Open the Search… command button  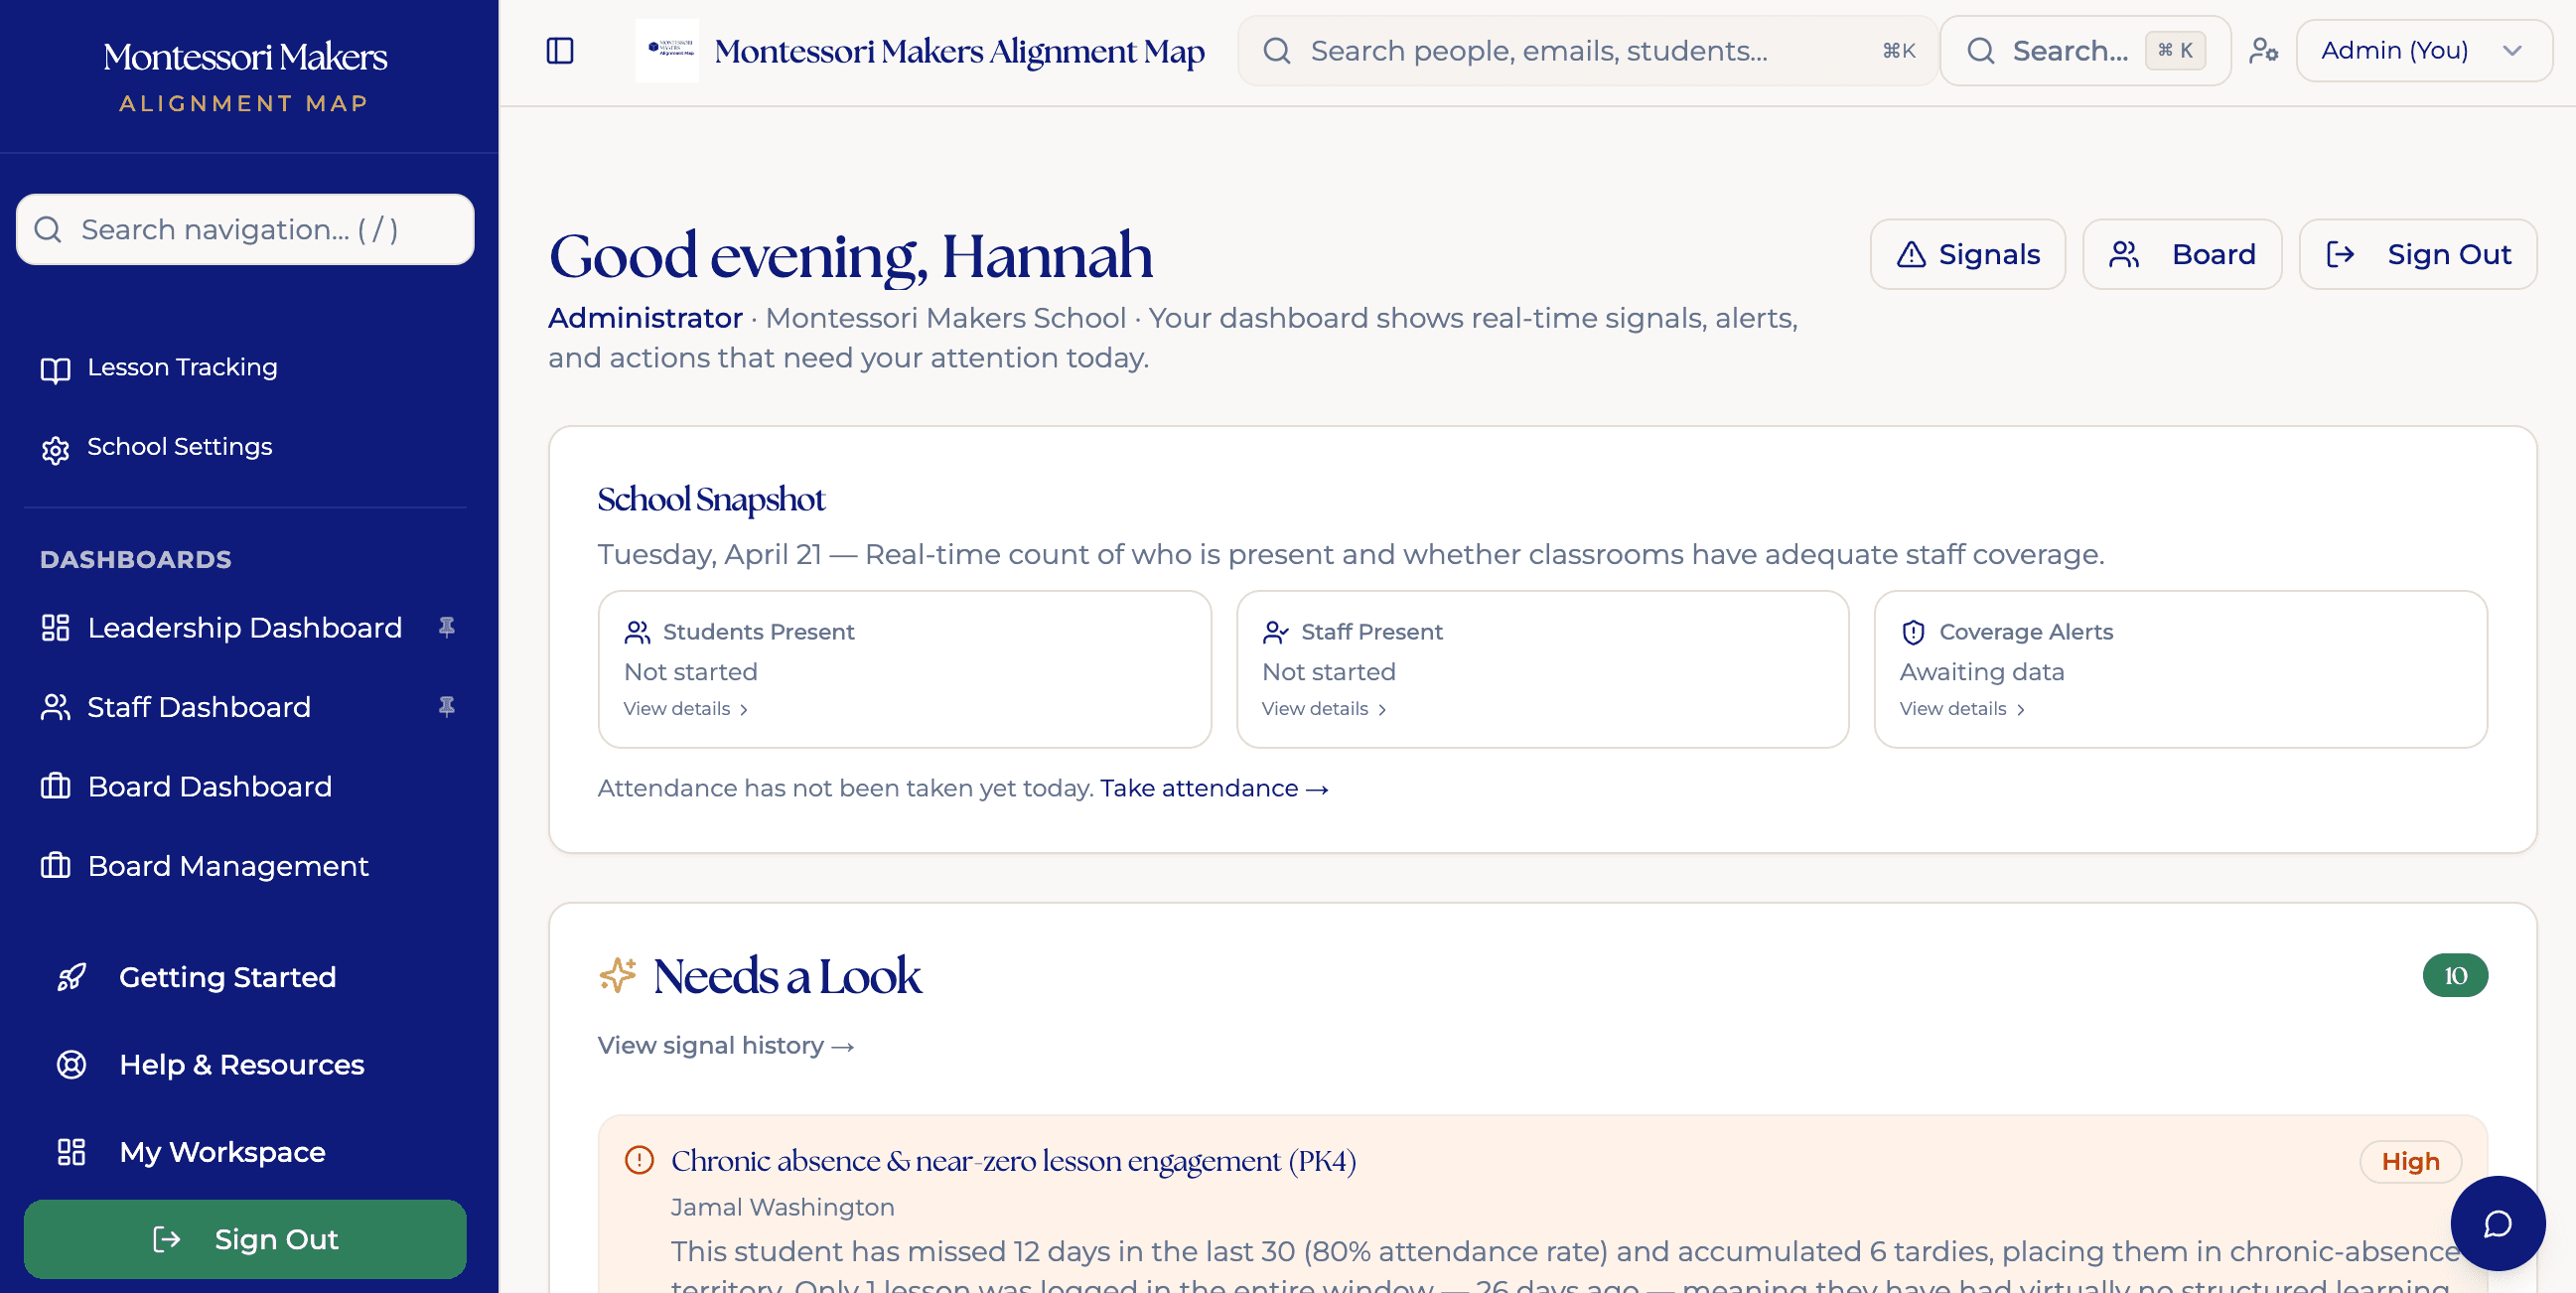tap(2085, 50)
